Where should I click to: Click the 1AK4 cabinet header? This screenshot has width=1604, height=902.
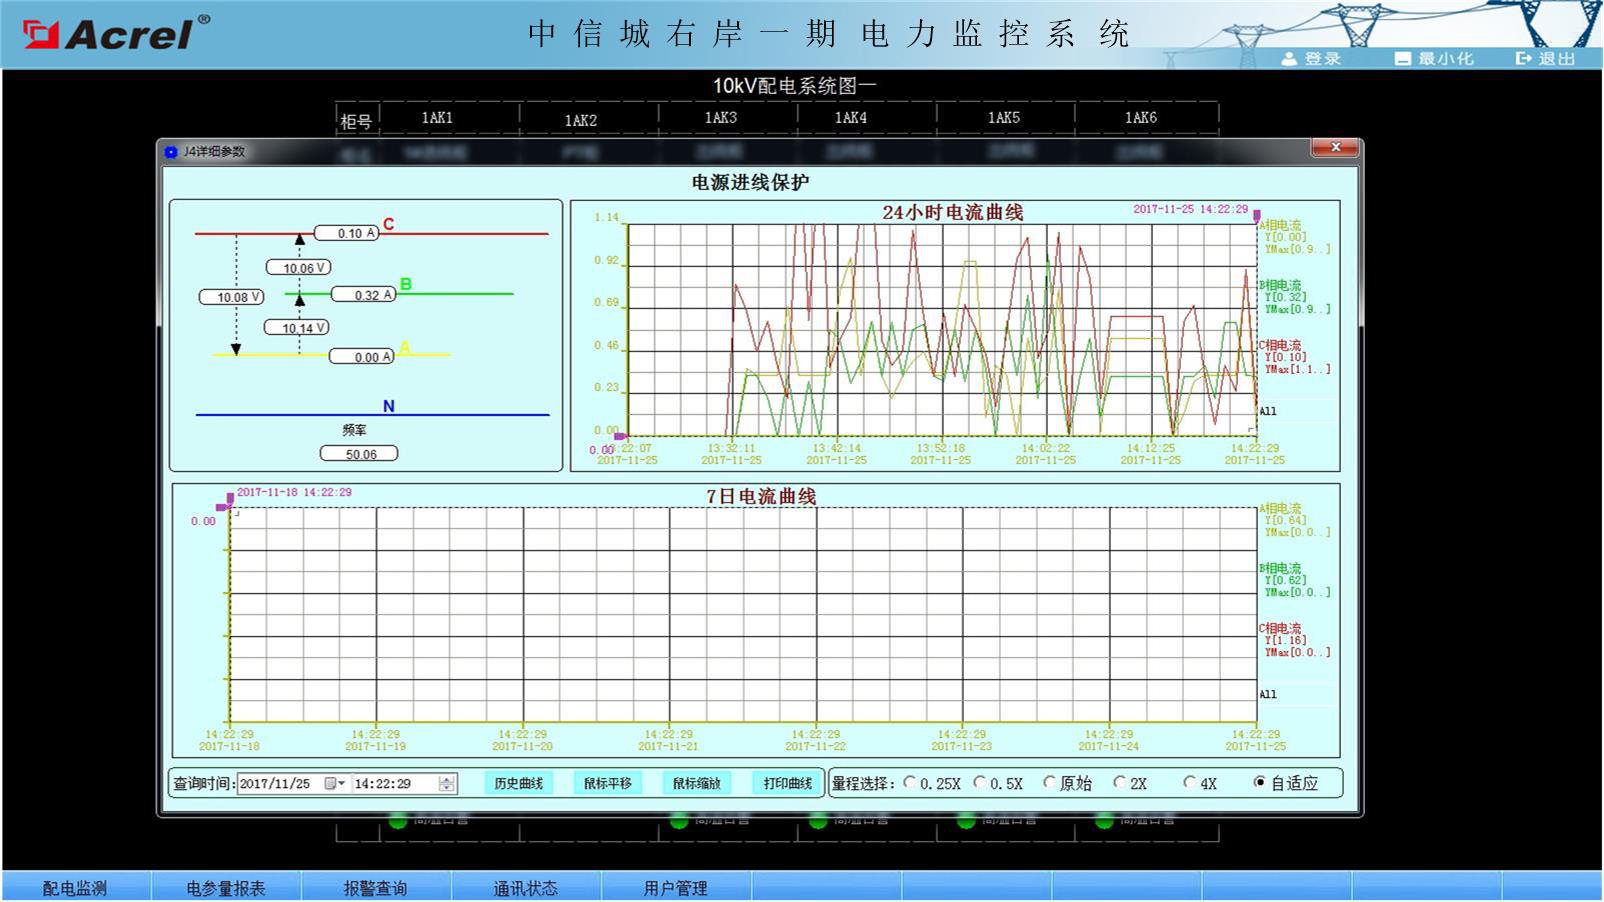pyautogui.click(x=851, y=118)
